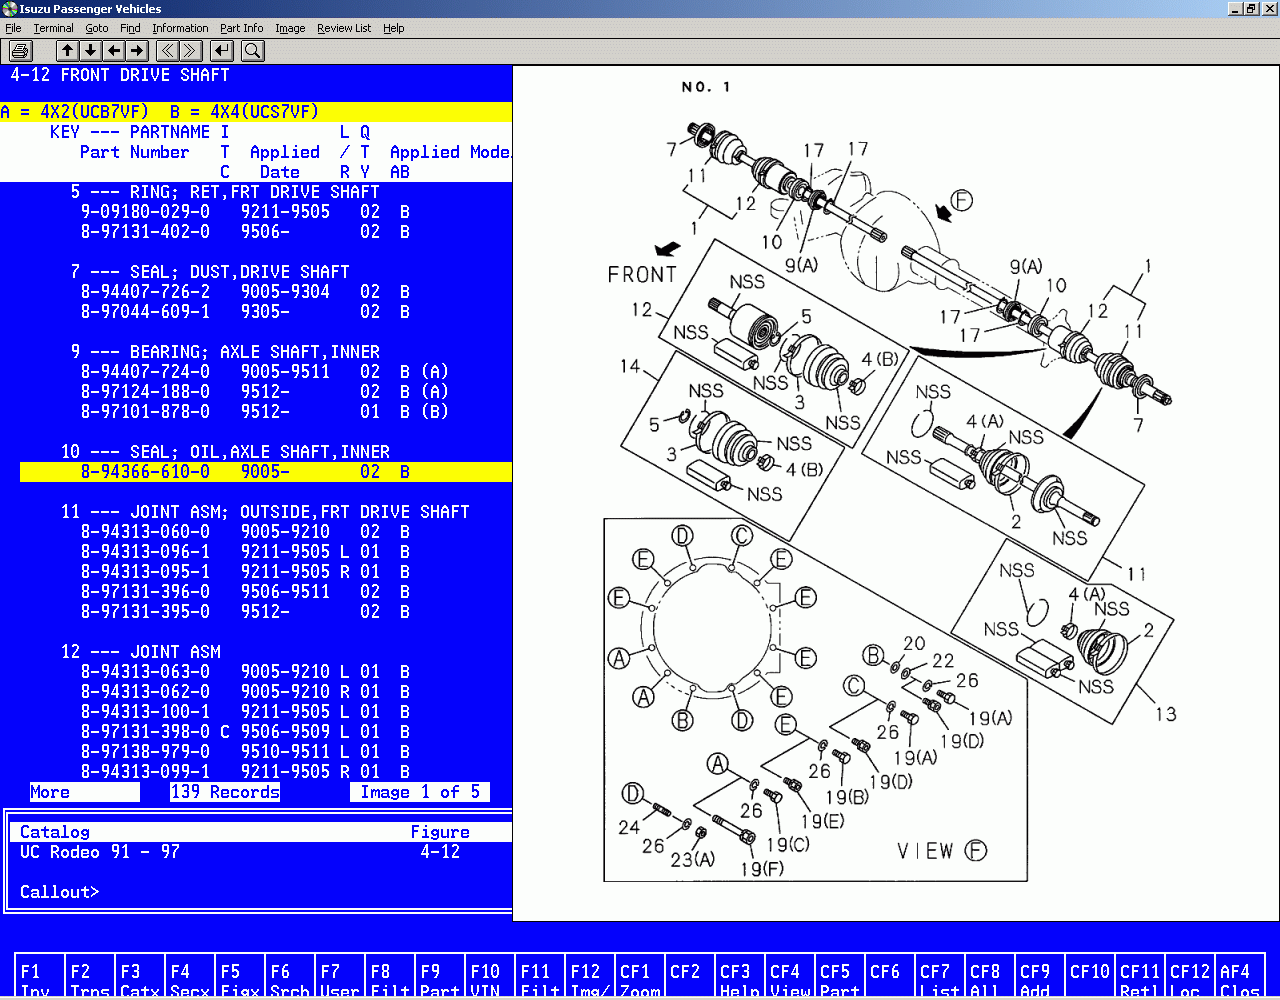Click key 10 SEAL; OIL,AXLE SHAFT,INNER heading
Screen dimensions: 1280x1000
click(225, 452)
